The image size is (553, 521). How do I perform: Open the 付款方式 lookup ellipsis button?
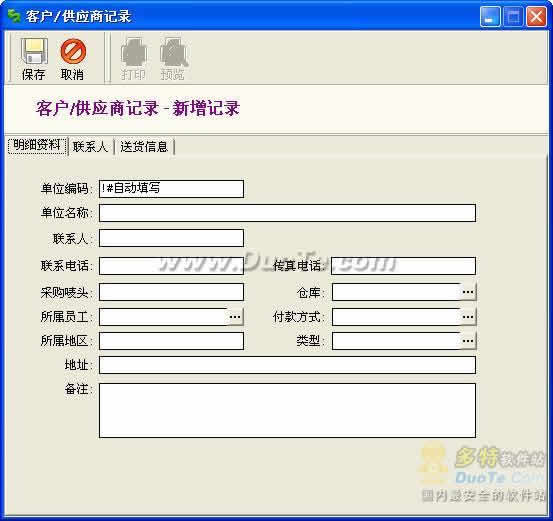[468, 317]
